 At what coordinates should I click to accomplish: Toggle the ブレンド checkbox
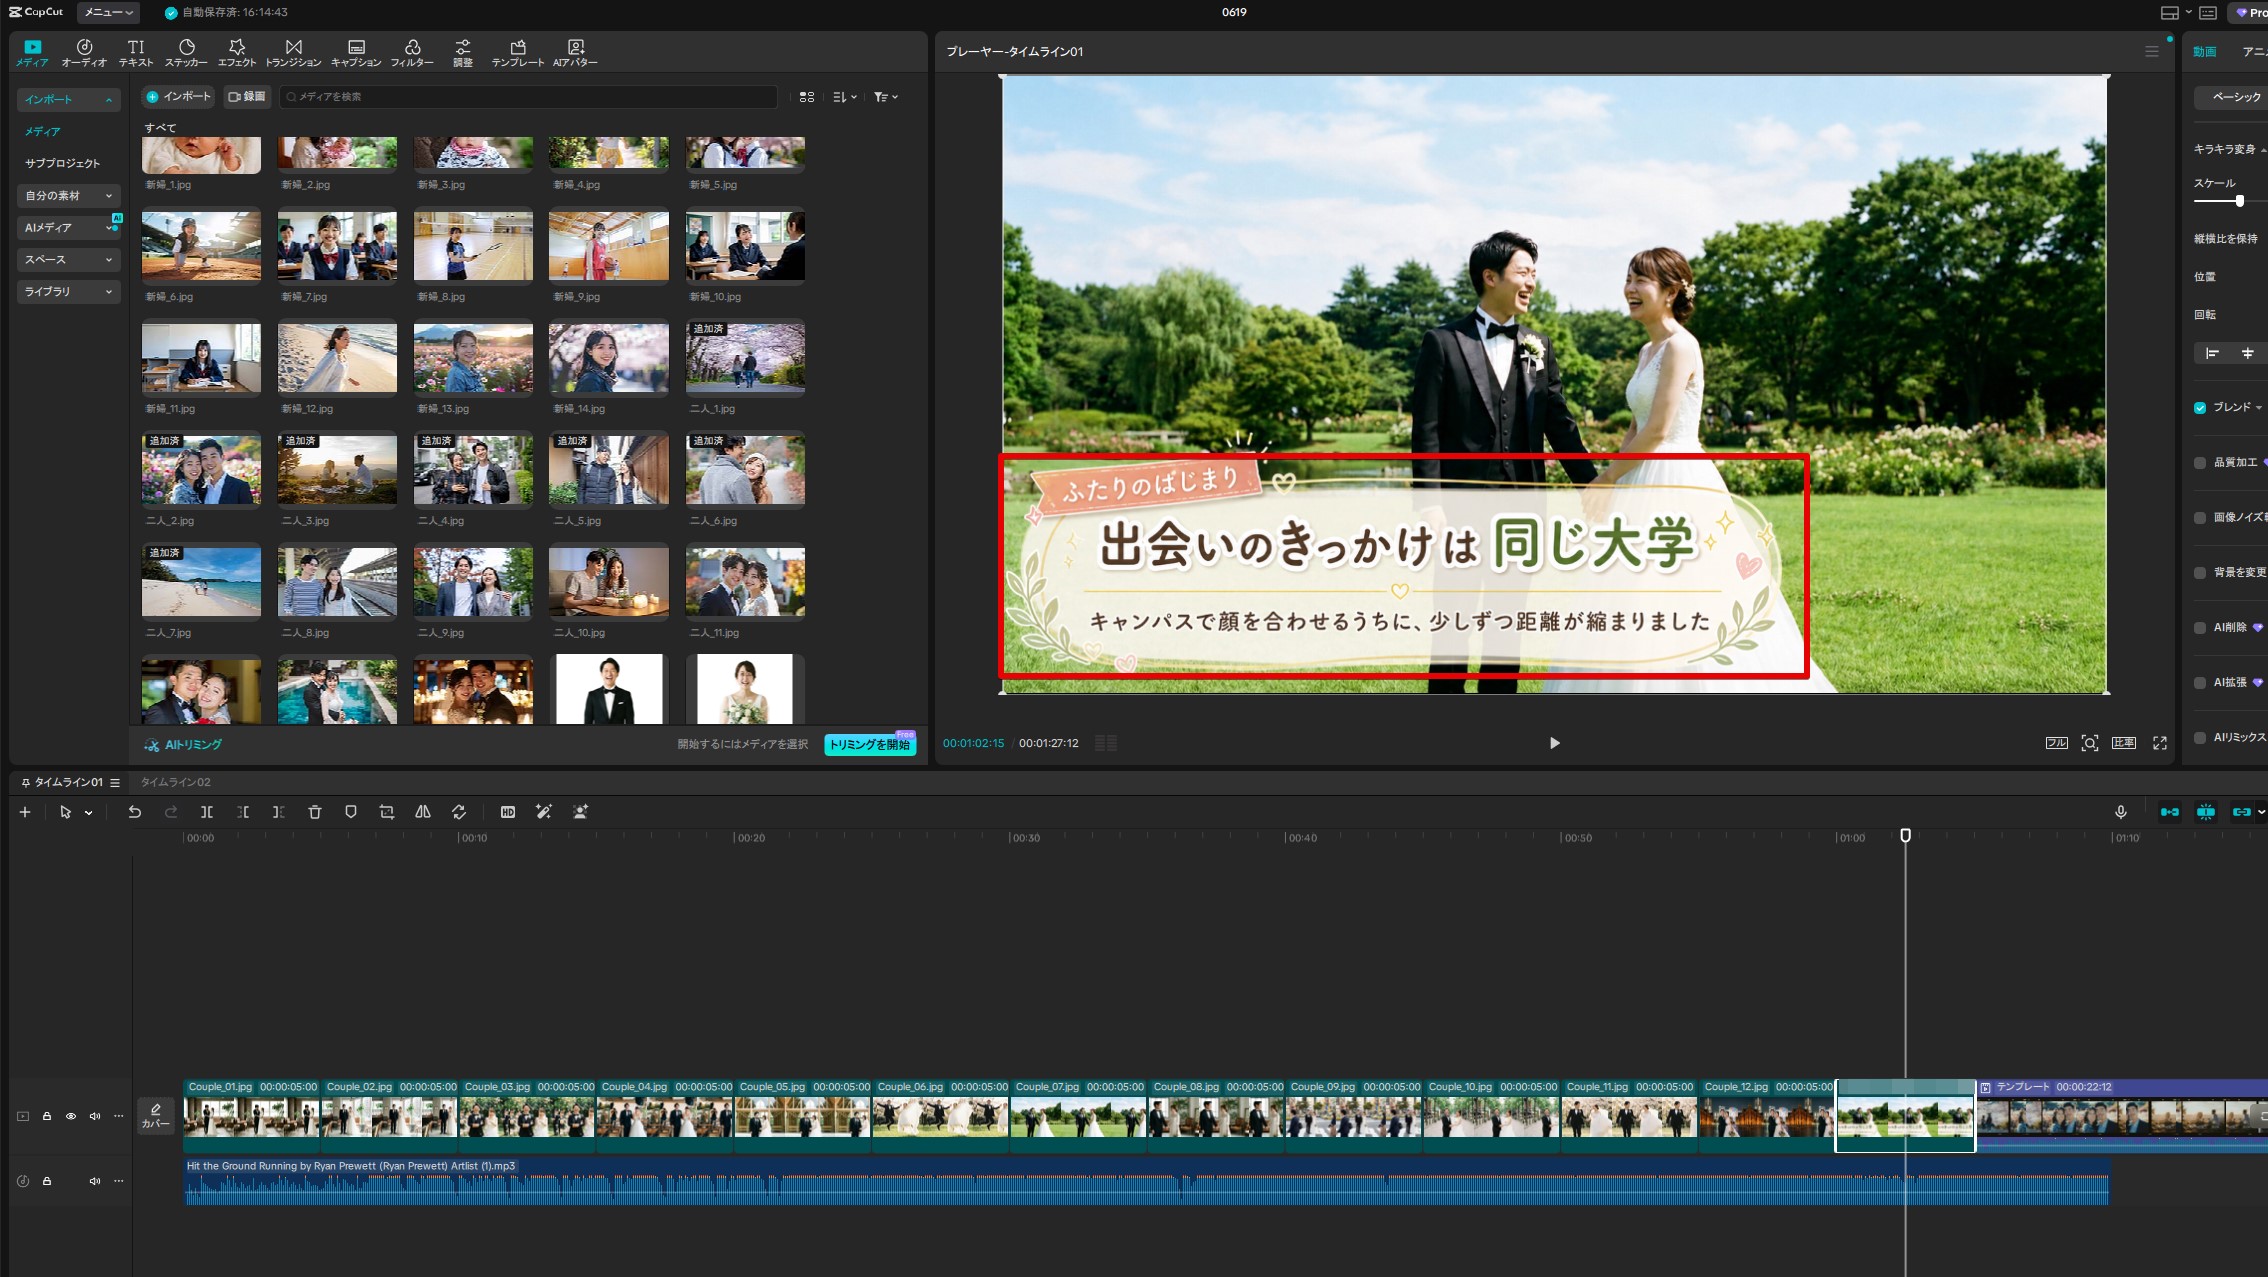point(2200,408)
